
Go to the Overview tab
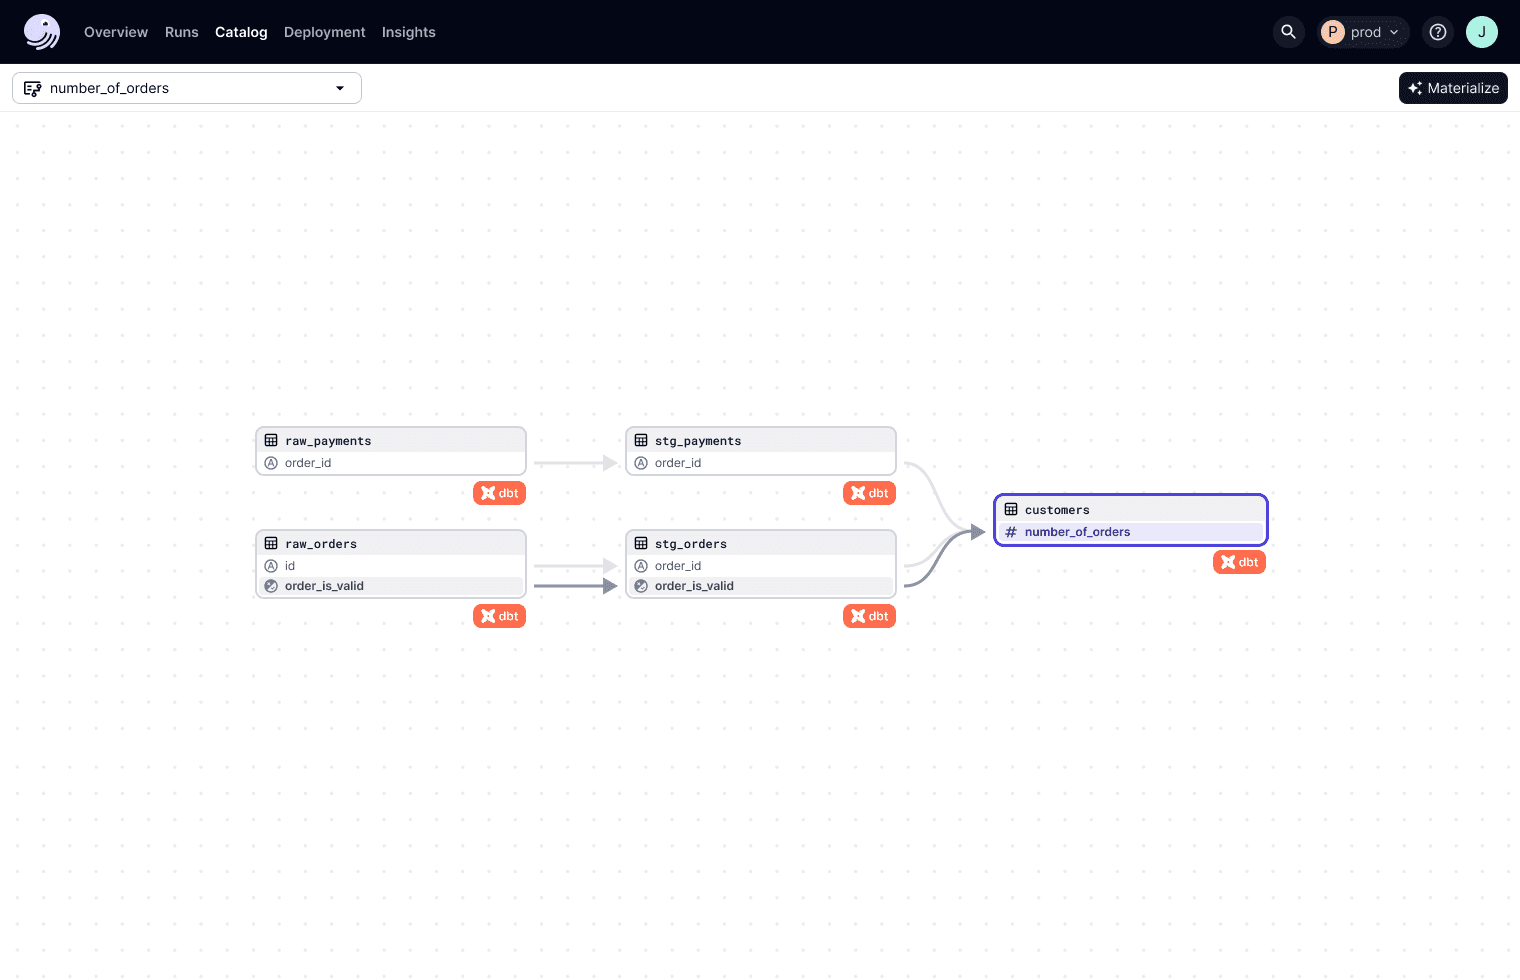pos(116,32)
